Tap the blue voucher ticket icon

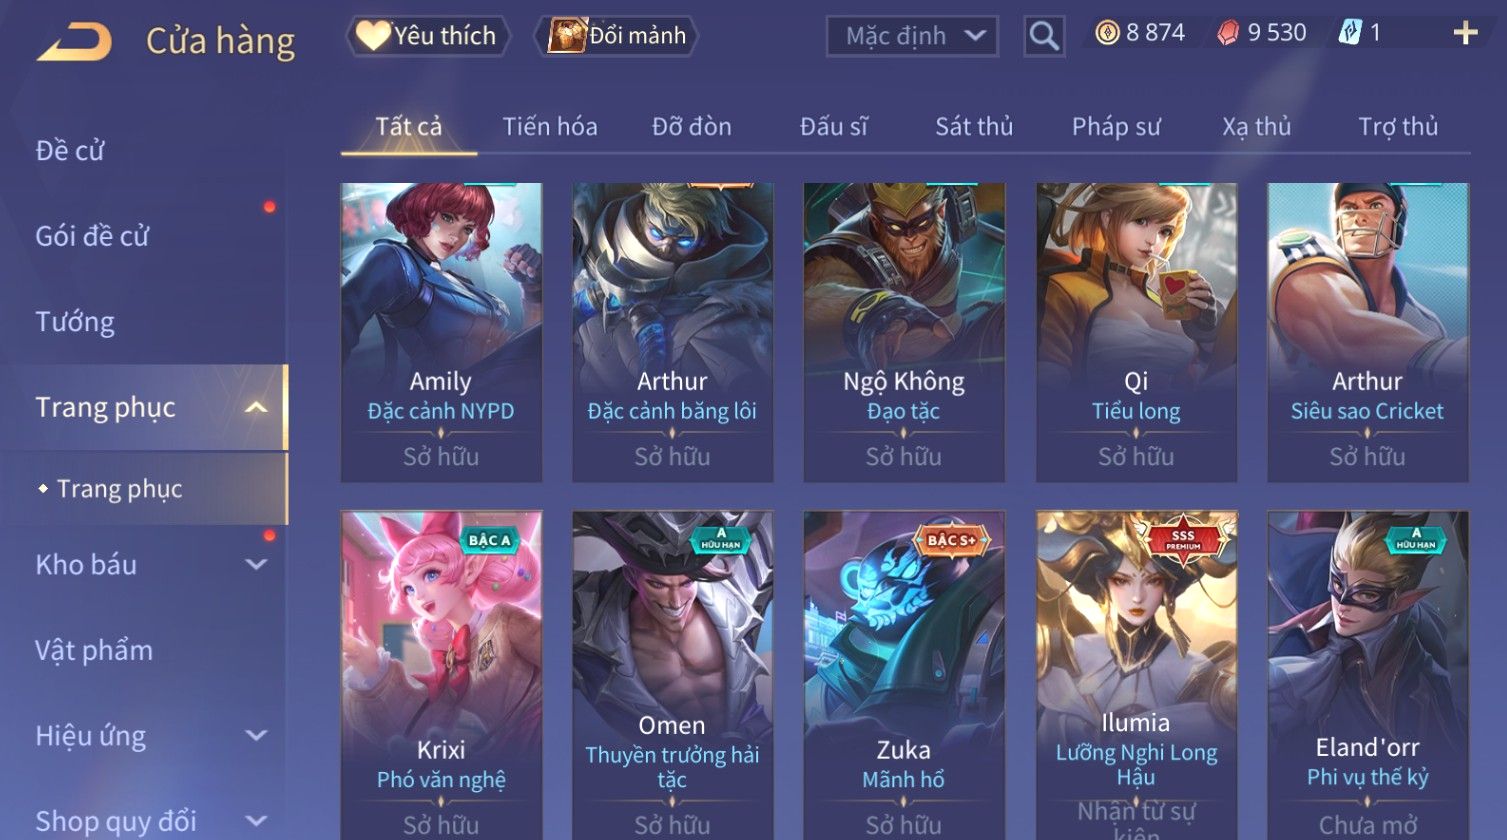tap(1350, 33)
